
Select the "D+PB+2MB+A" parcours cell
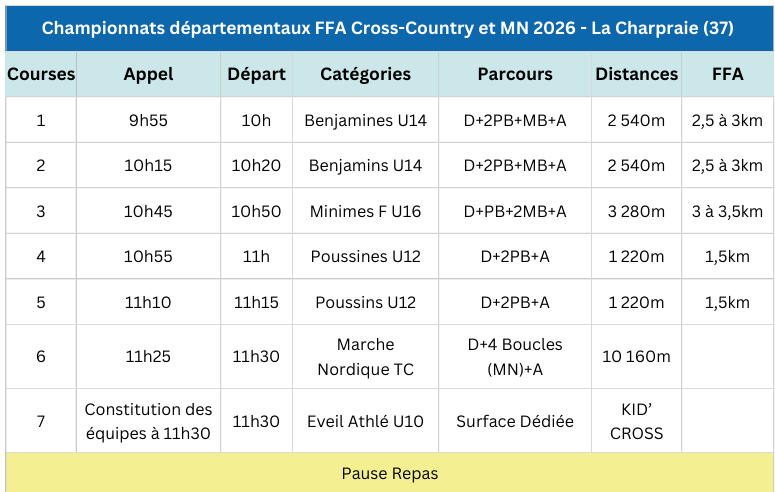[x=515, y=212]
